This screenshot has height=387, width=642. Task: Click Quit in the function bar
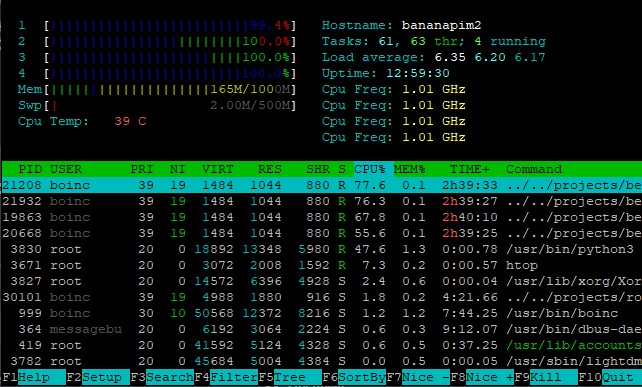coord(610,377)
